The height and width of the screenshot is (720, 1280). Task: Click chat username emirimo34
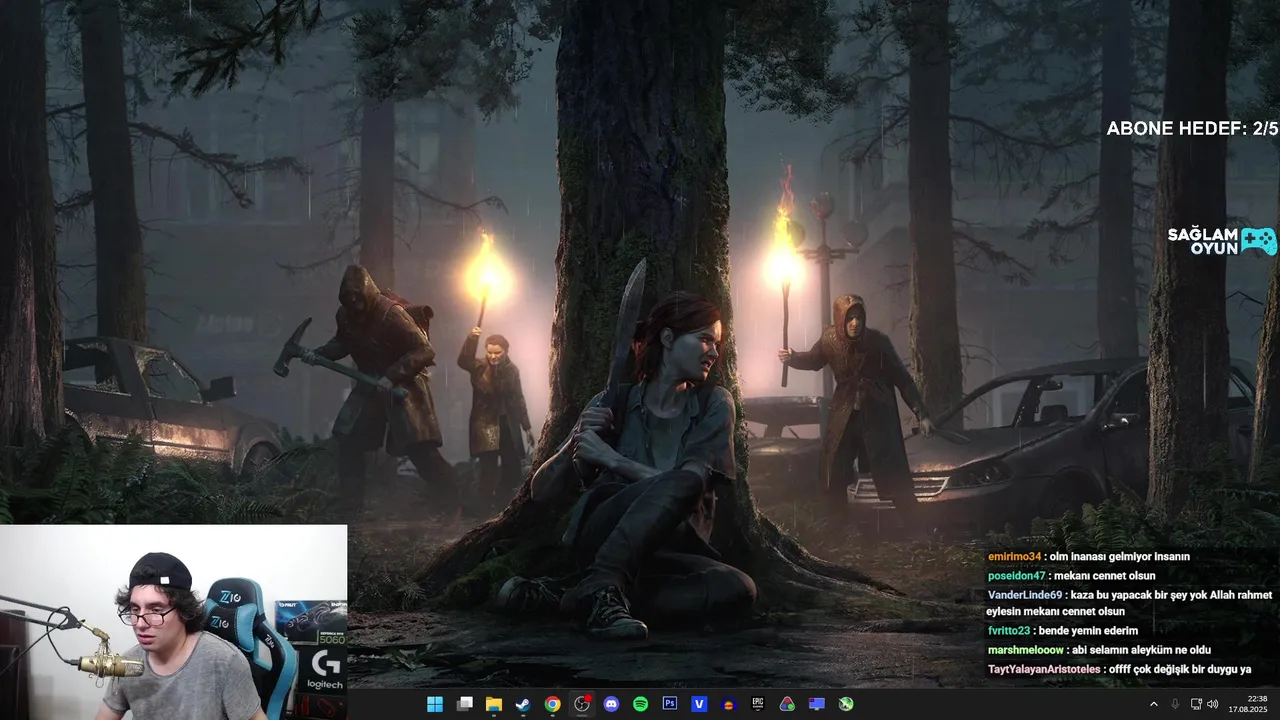pyautogui.click(x=1014, y=557)
